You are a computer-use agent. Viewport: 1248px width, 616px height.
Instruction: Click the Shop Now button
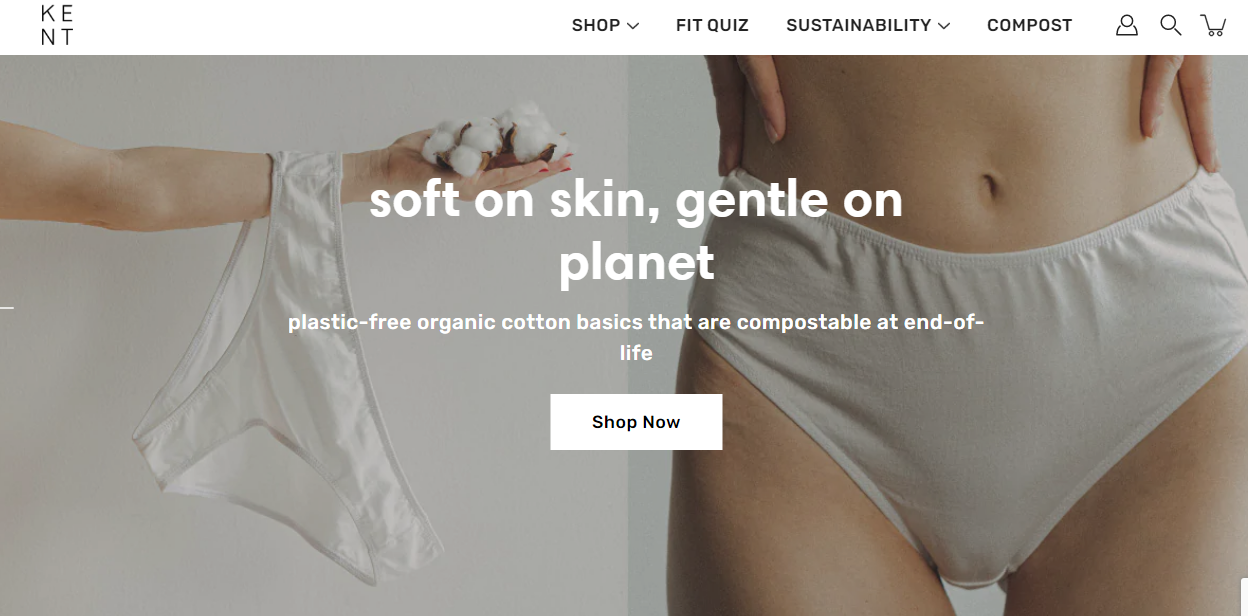(x=636, y=422)
